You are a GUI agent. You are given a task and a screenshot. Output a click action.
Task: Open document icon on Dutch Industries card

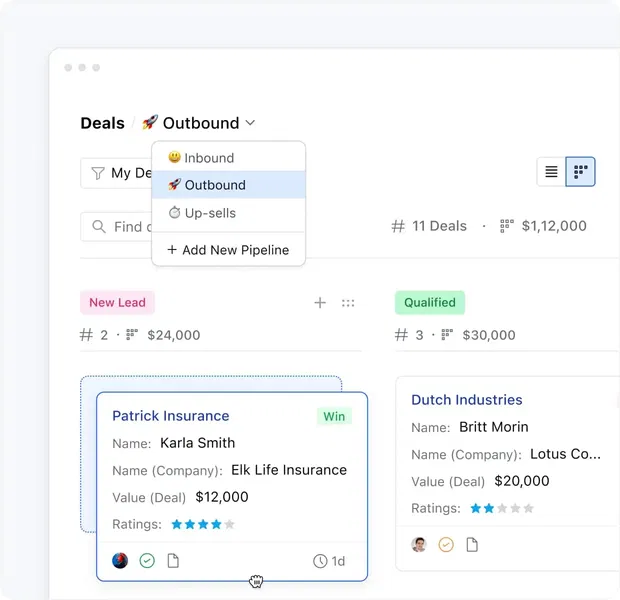coord(472,545)
